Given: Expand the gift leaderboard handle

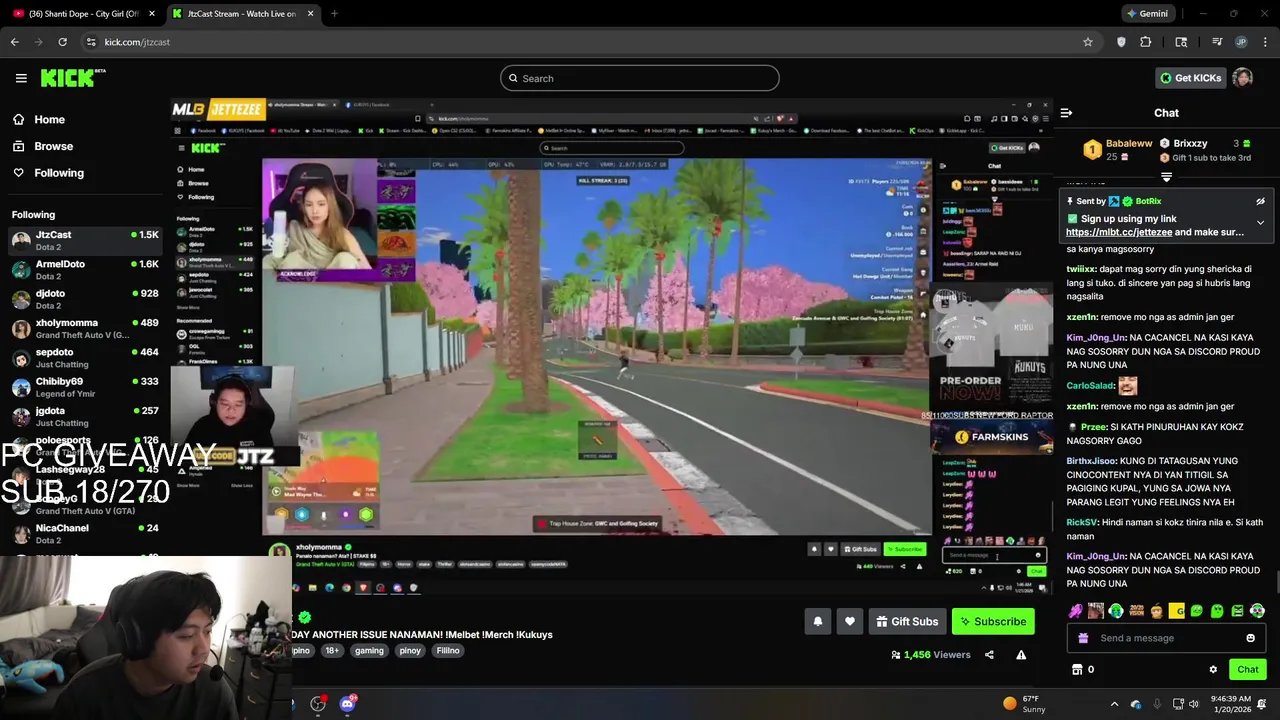Looking at the screenshot, I should click(1166, 177).
